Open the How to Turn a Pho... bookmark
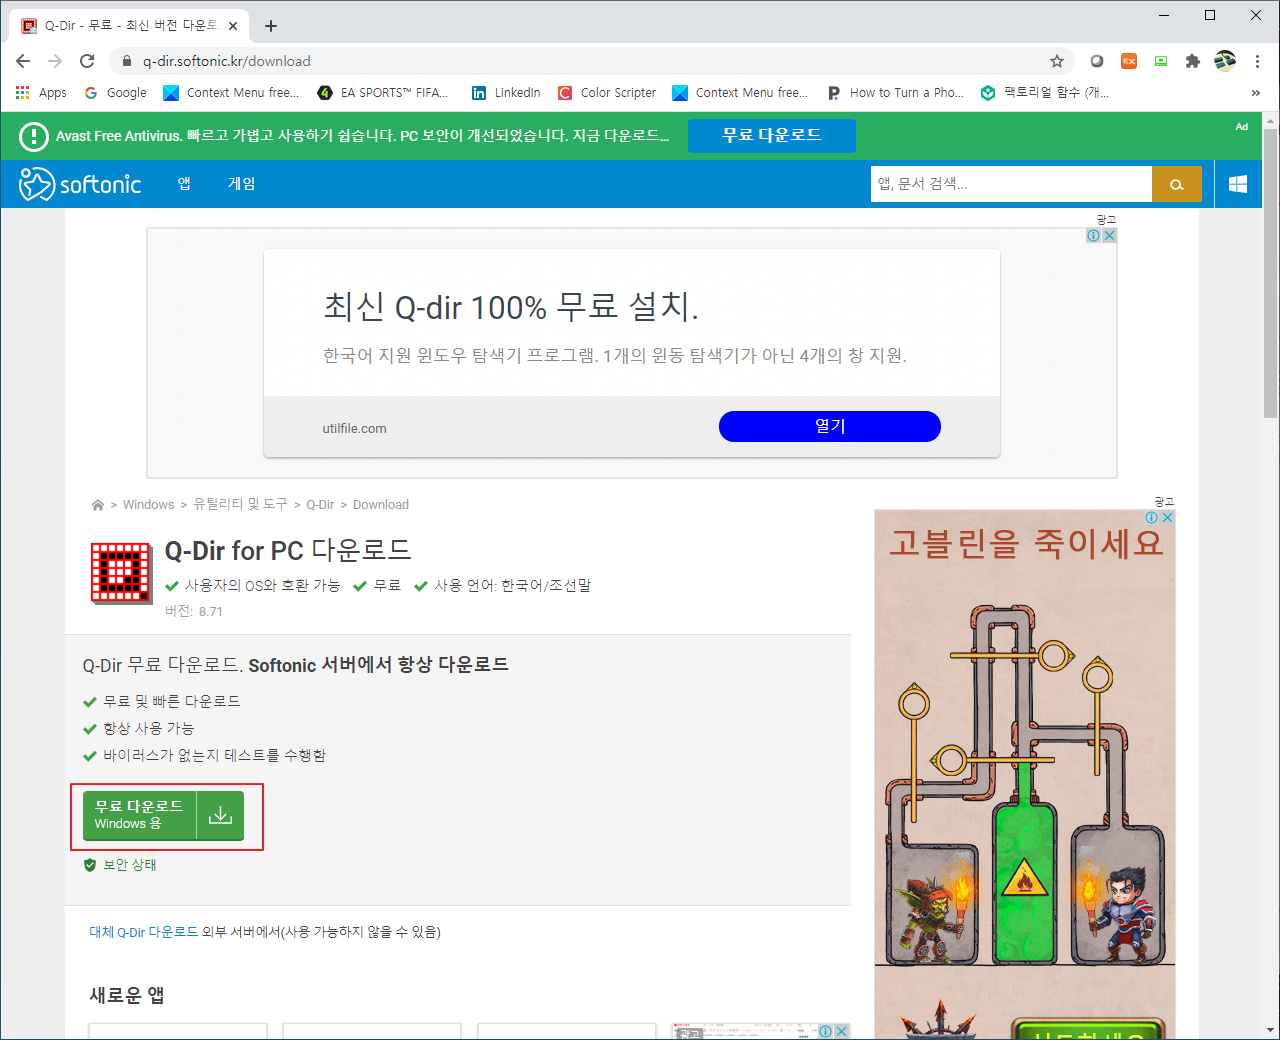1280x1040 pixels. 896,93
